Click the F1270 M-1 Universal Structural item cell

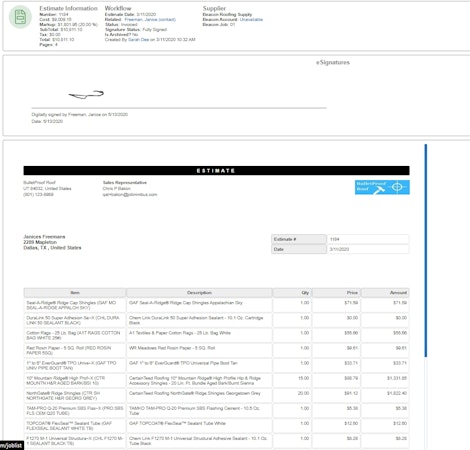tap(75, 441)
